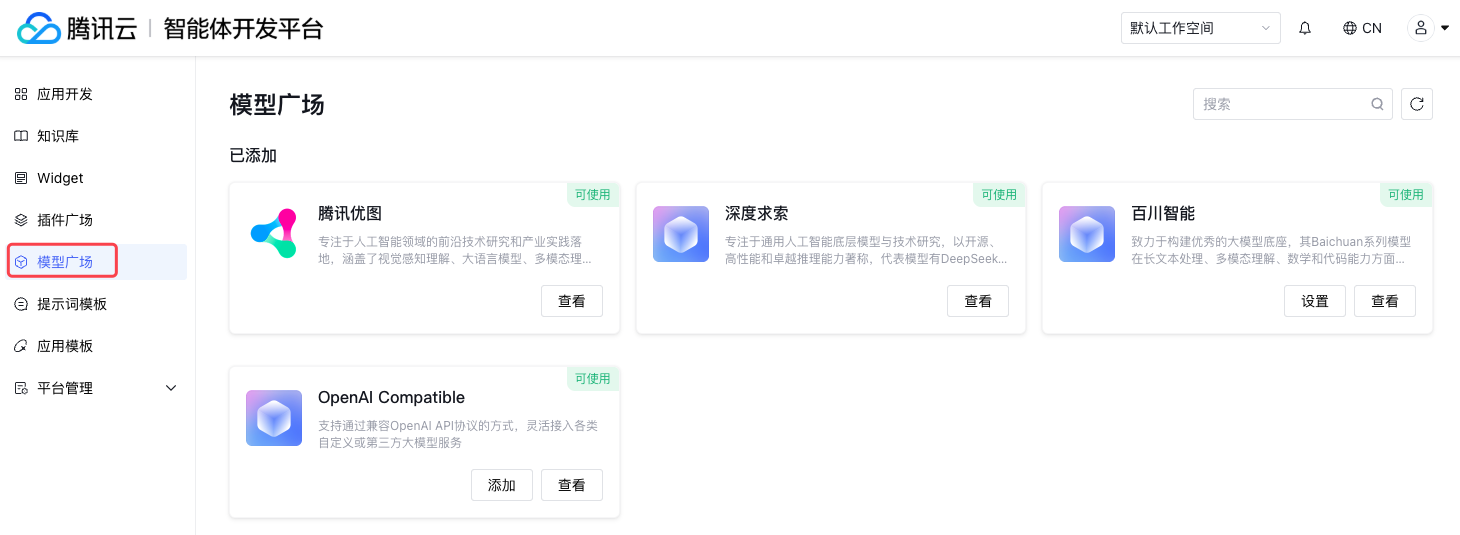Expand the 平台管理 chevron
This screenshot has width=1460, height=535.
pos(171,388)
